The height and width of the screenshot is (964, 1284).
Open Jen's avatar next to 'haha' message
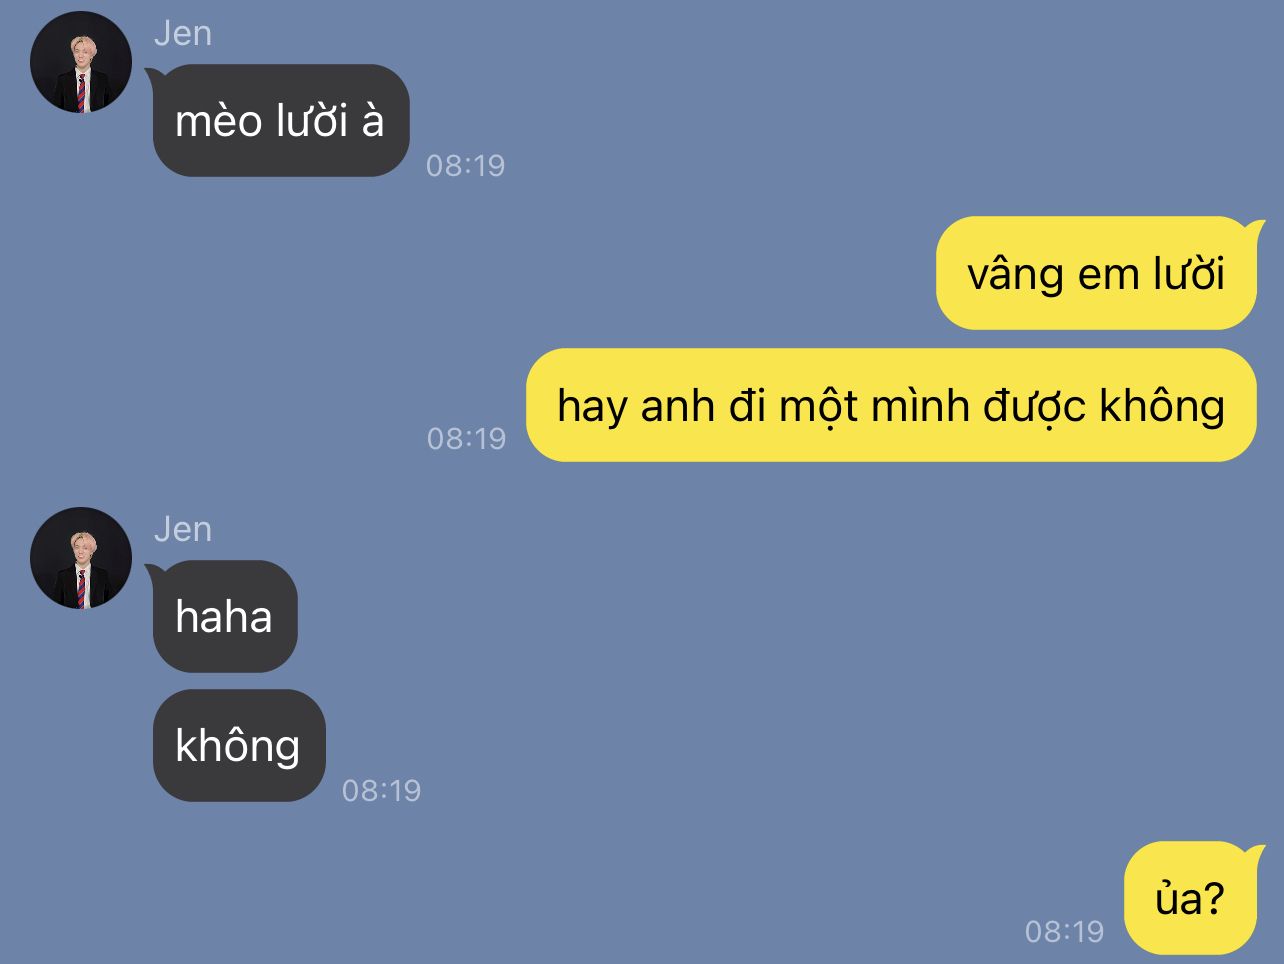pos(81,558)
